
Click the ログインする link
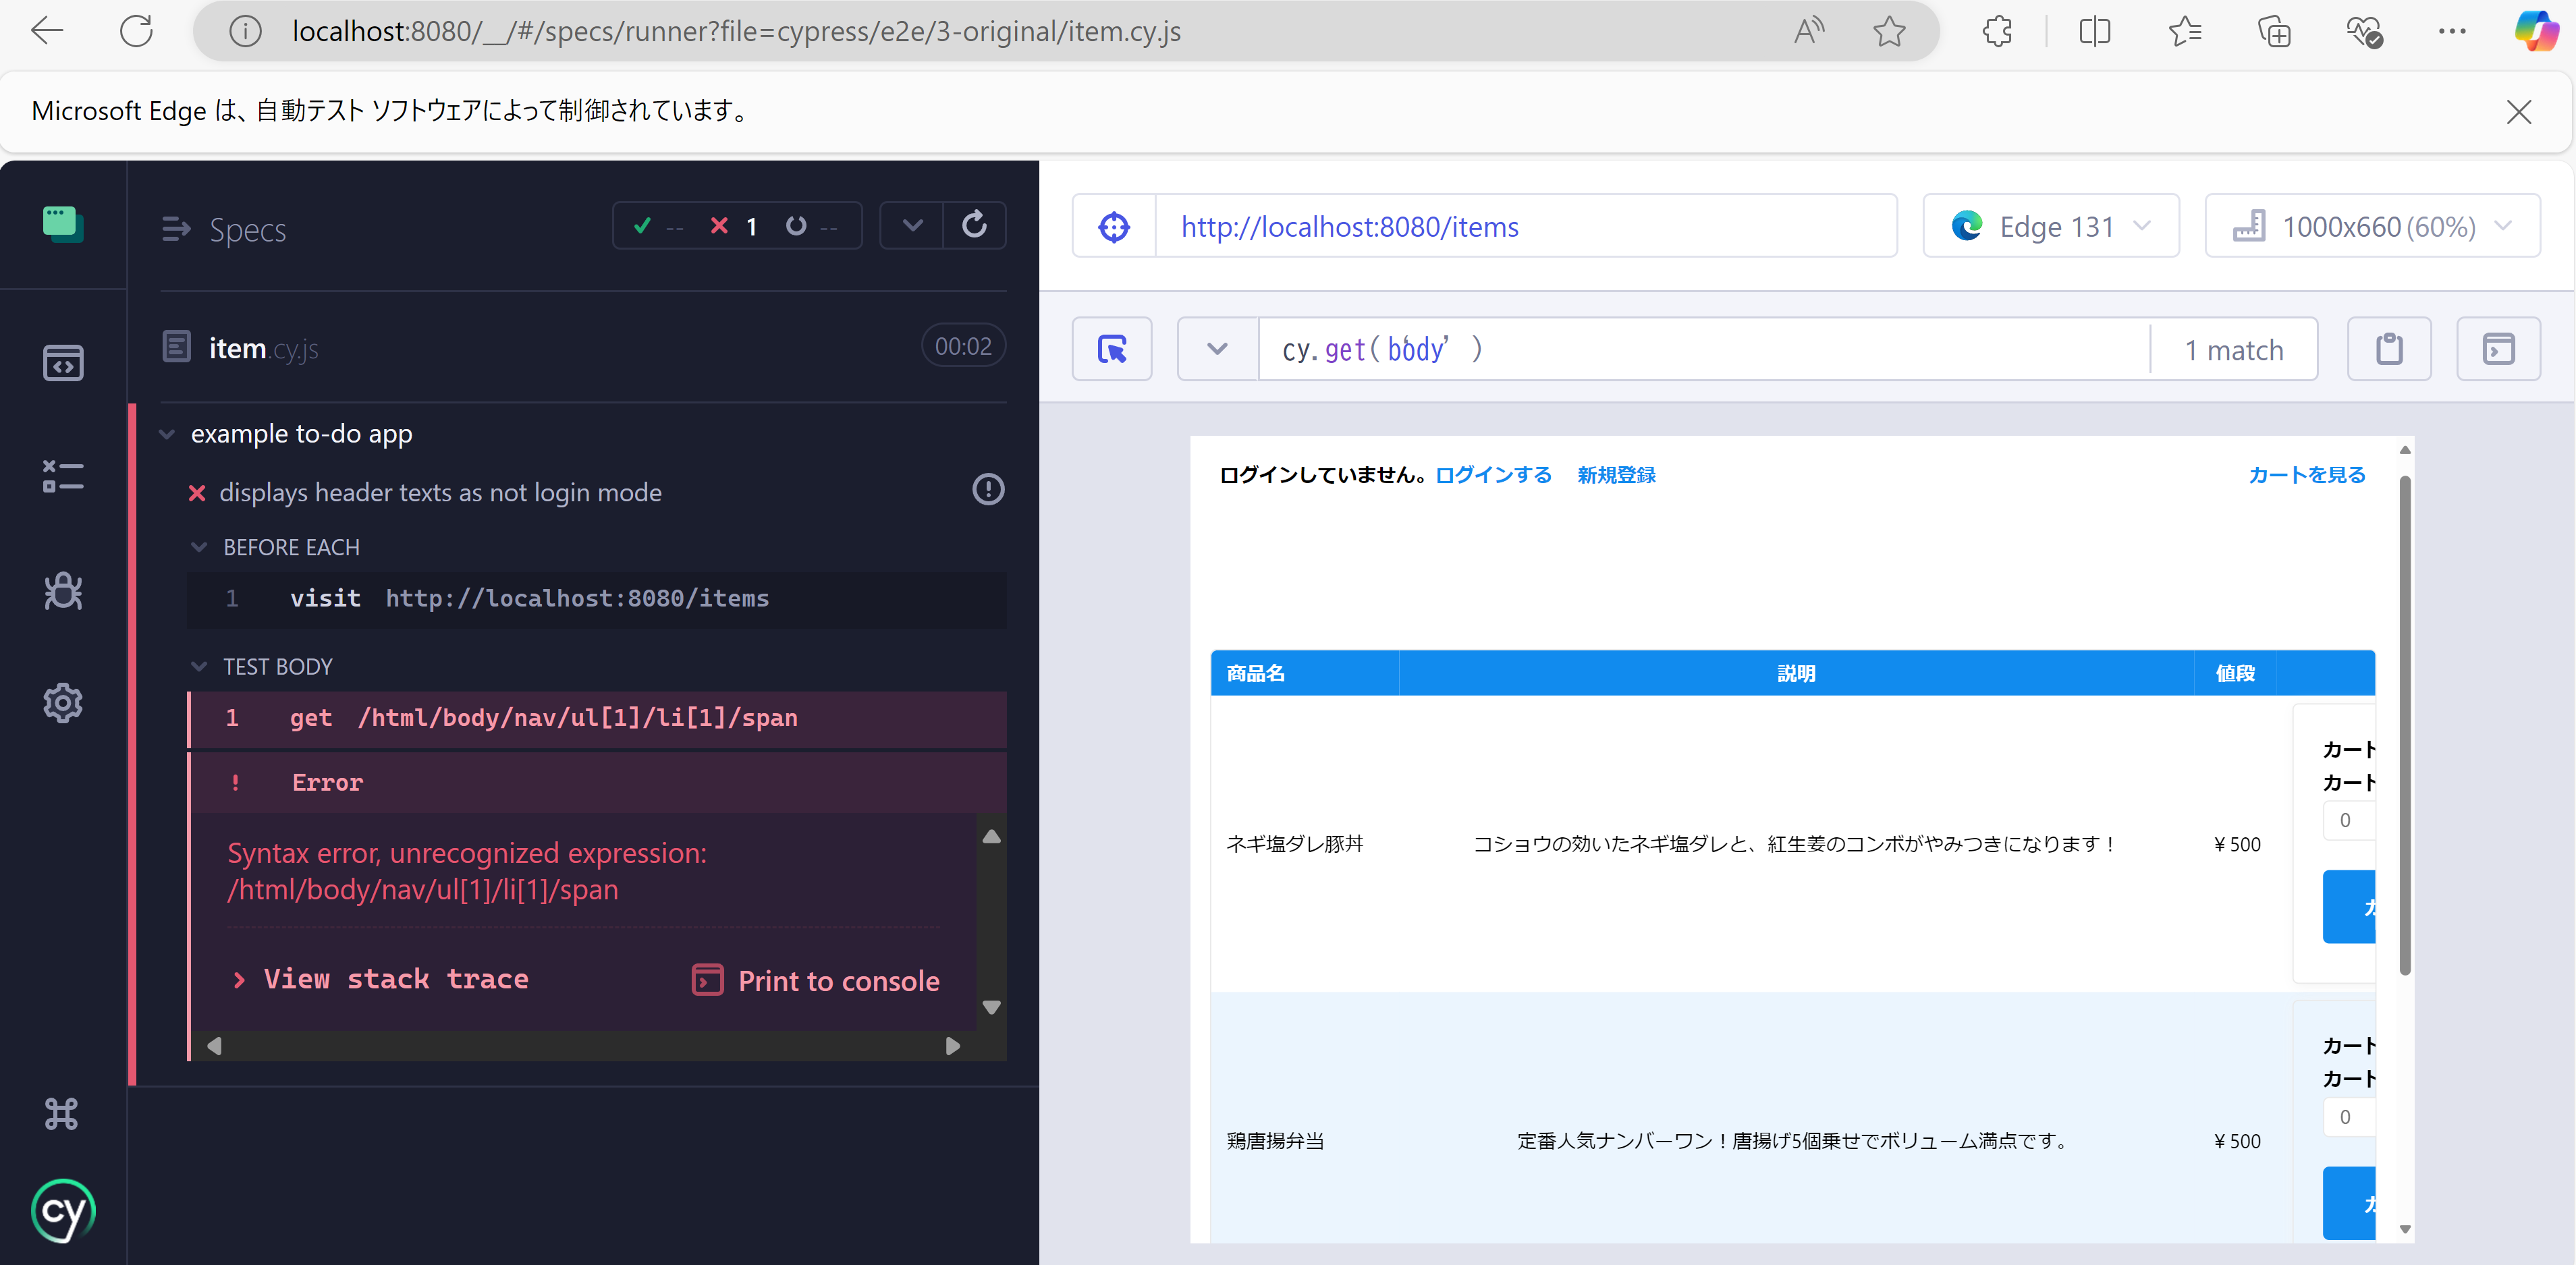point(1493,475)
